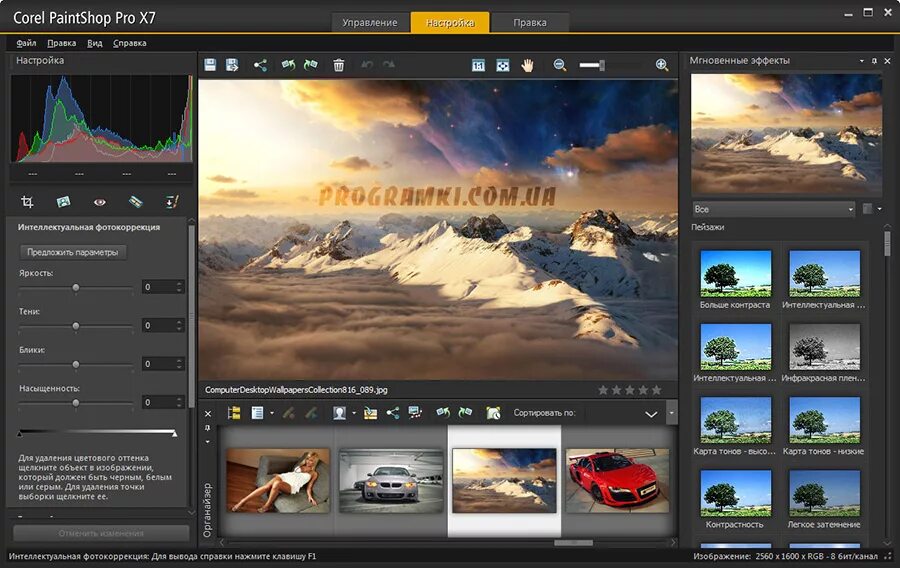Apply the Легкое затемнение effect
The image size is (900, 568).
pos(824,493)
